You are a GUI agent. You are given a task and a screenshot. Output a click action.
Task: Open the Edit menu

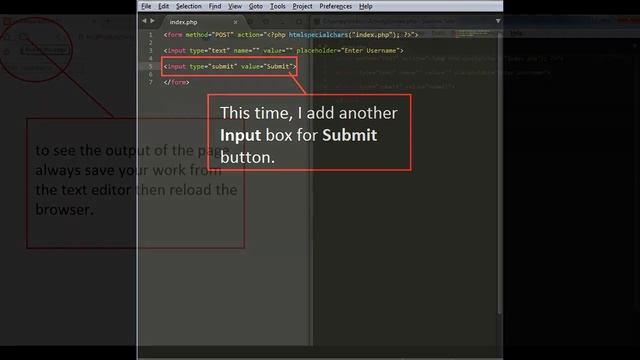pyautogui.click(x=163, y=6)
